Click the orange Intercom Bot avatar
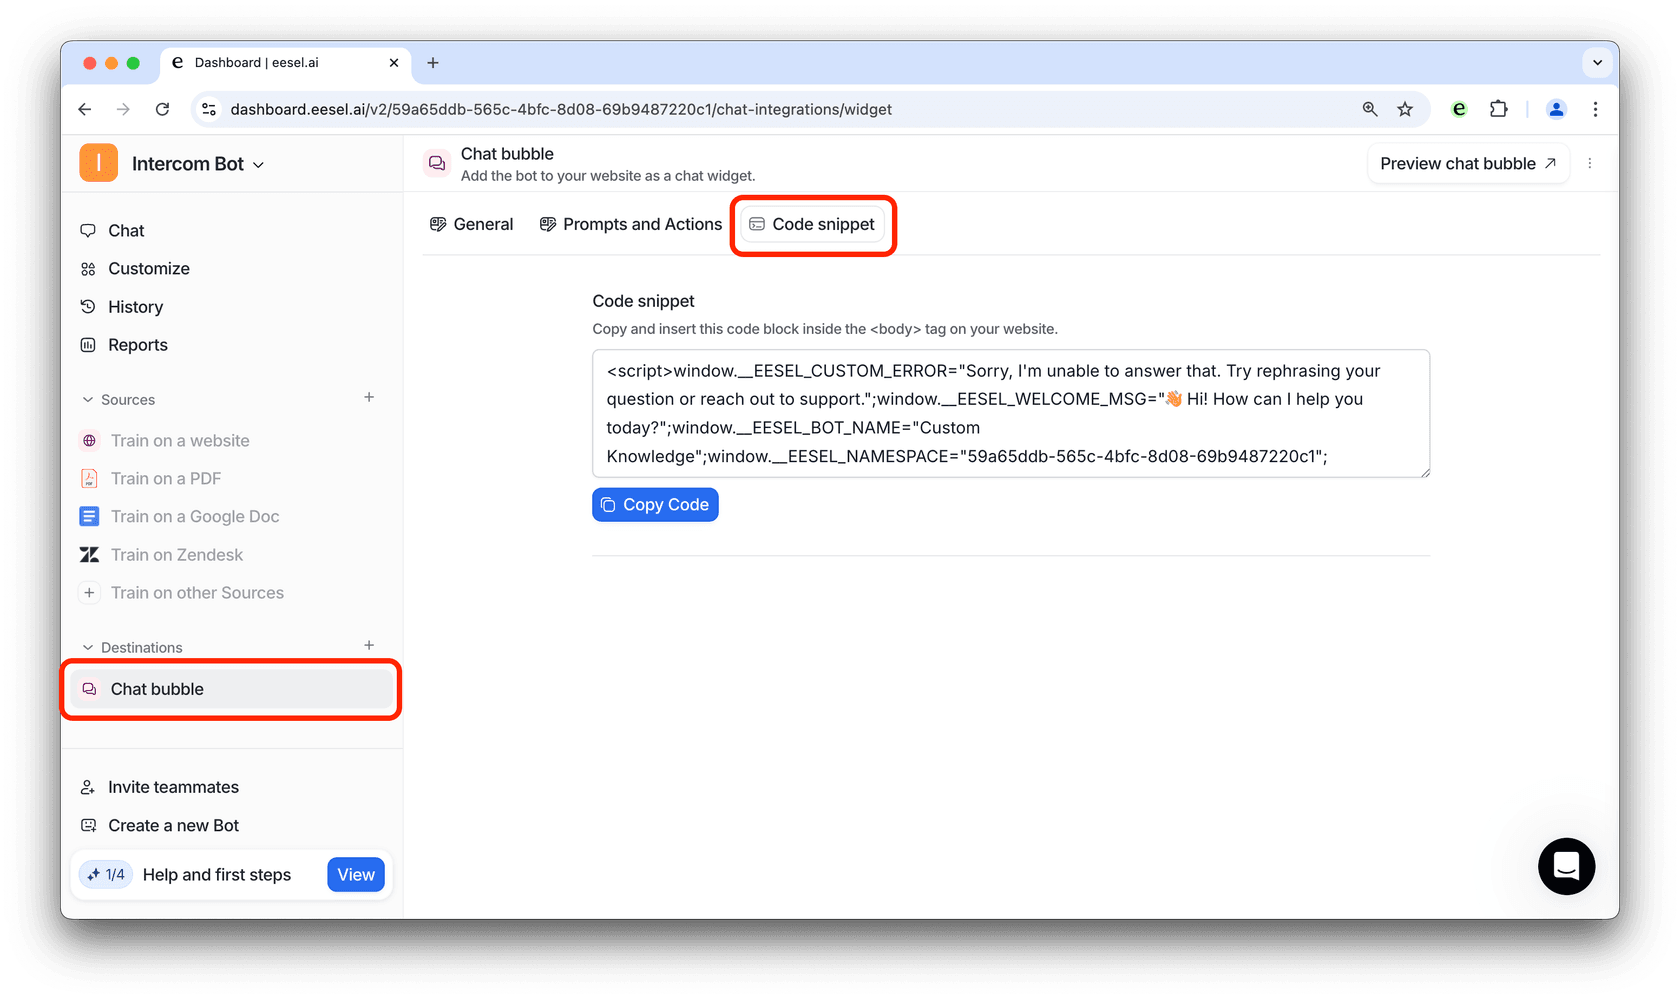Screen dimensions: 1680x999 [x=99, y=163]
